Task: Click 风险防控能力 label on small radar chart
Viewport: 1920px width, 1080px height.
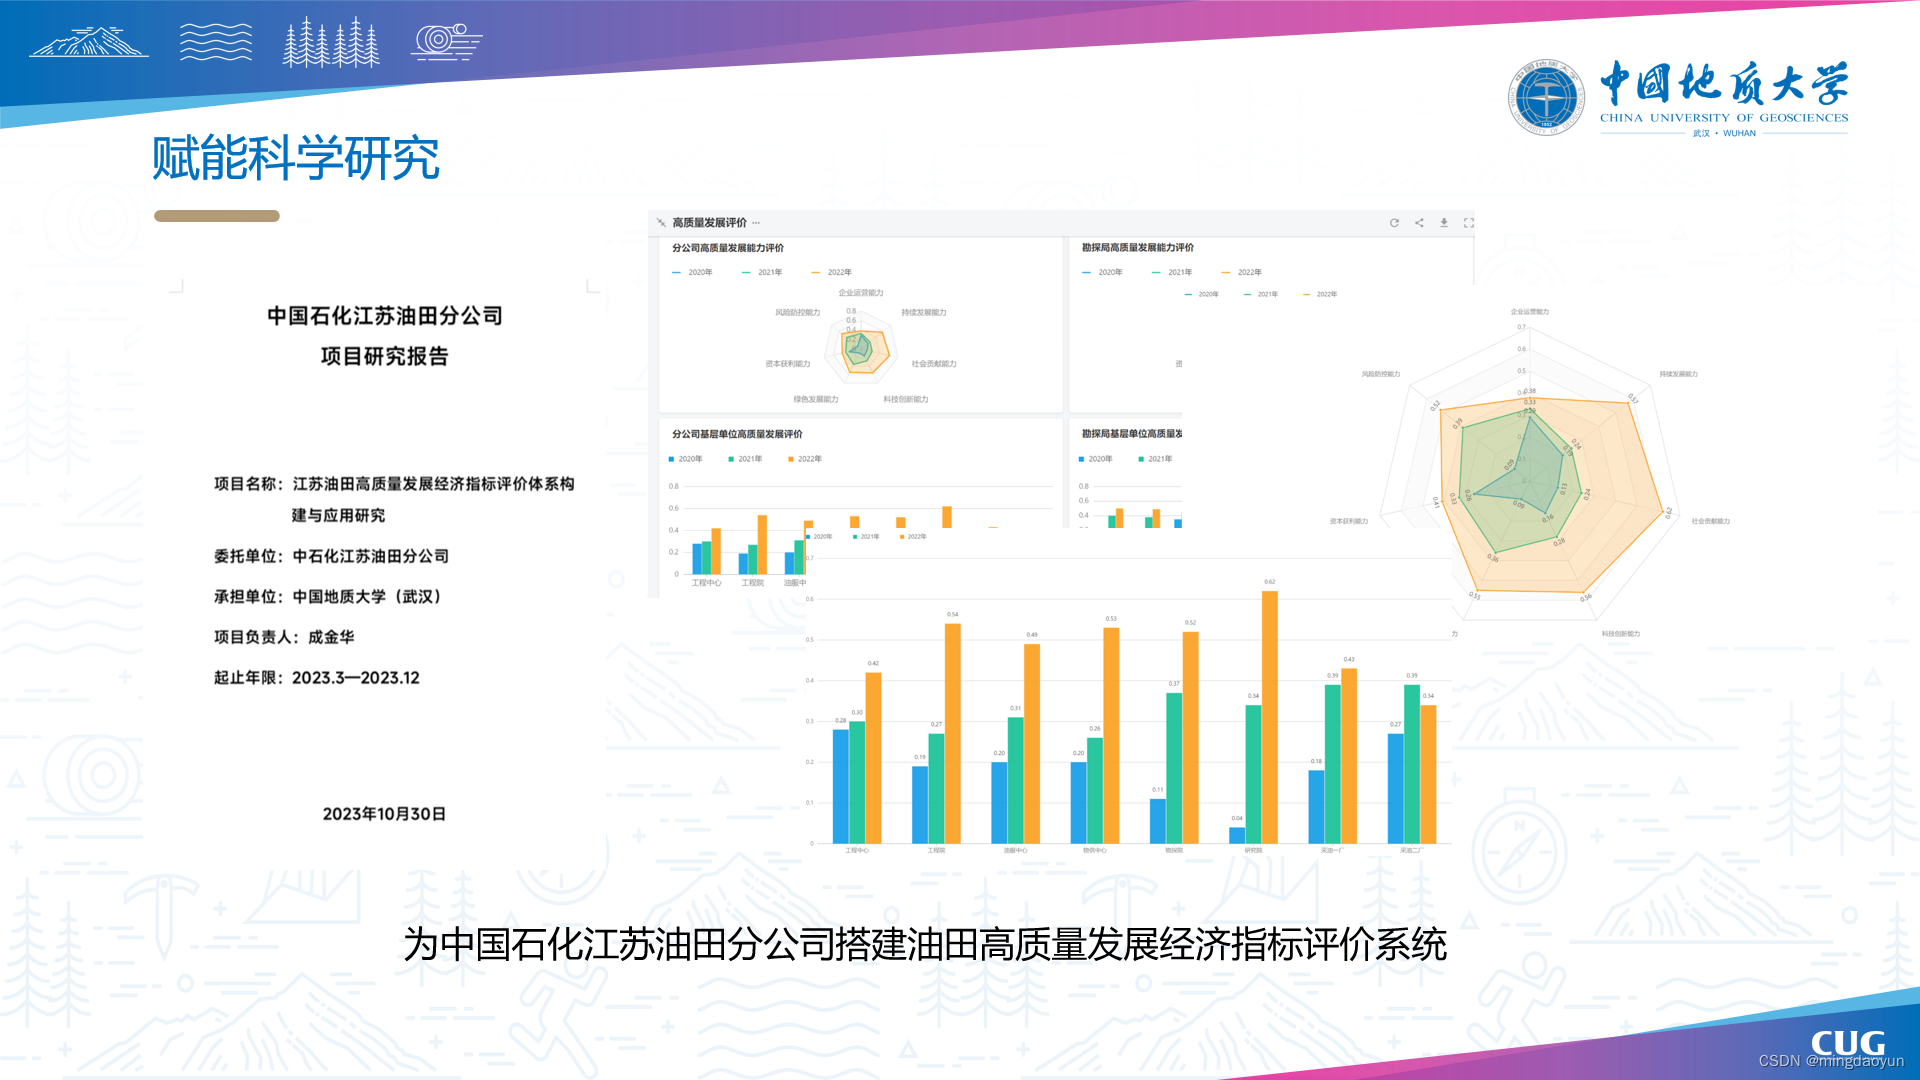Action: pyautogui.click(x=797, y=312)
